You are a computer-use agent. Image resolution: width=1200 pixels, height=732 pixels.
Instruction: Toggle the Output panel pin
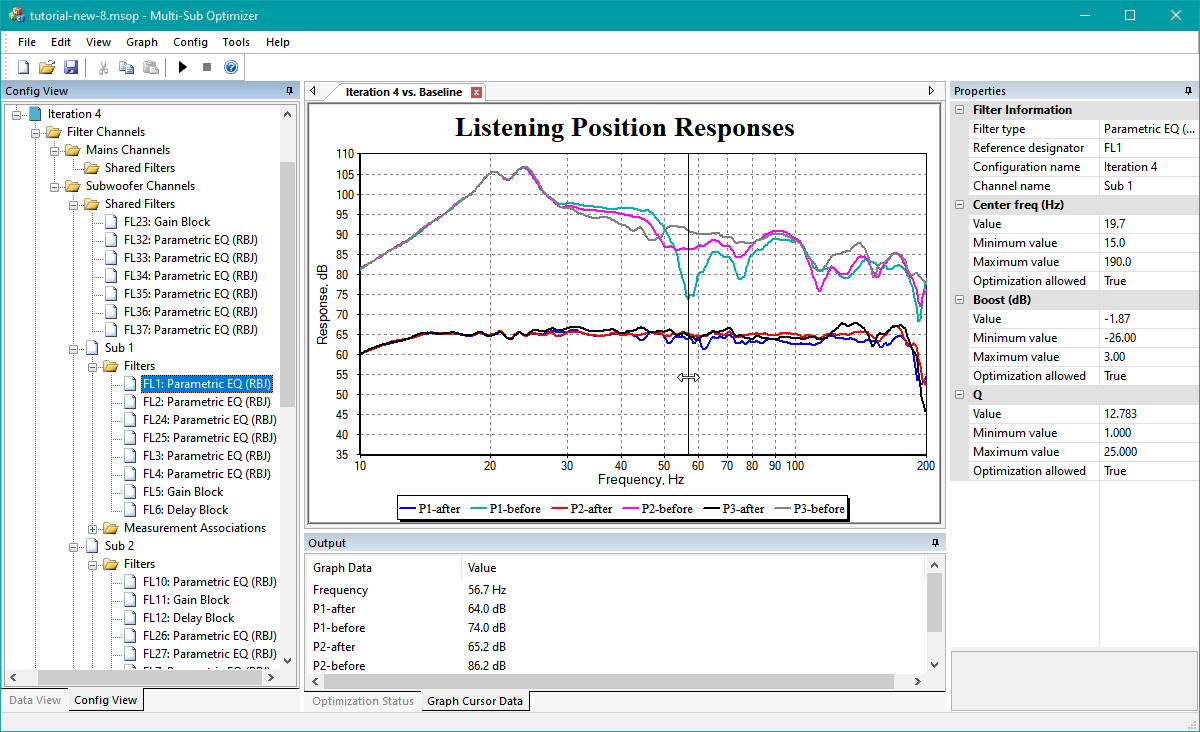(x=935, y=543)
